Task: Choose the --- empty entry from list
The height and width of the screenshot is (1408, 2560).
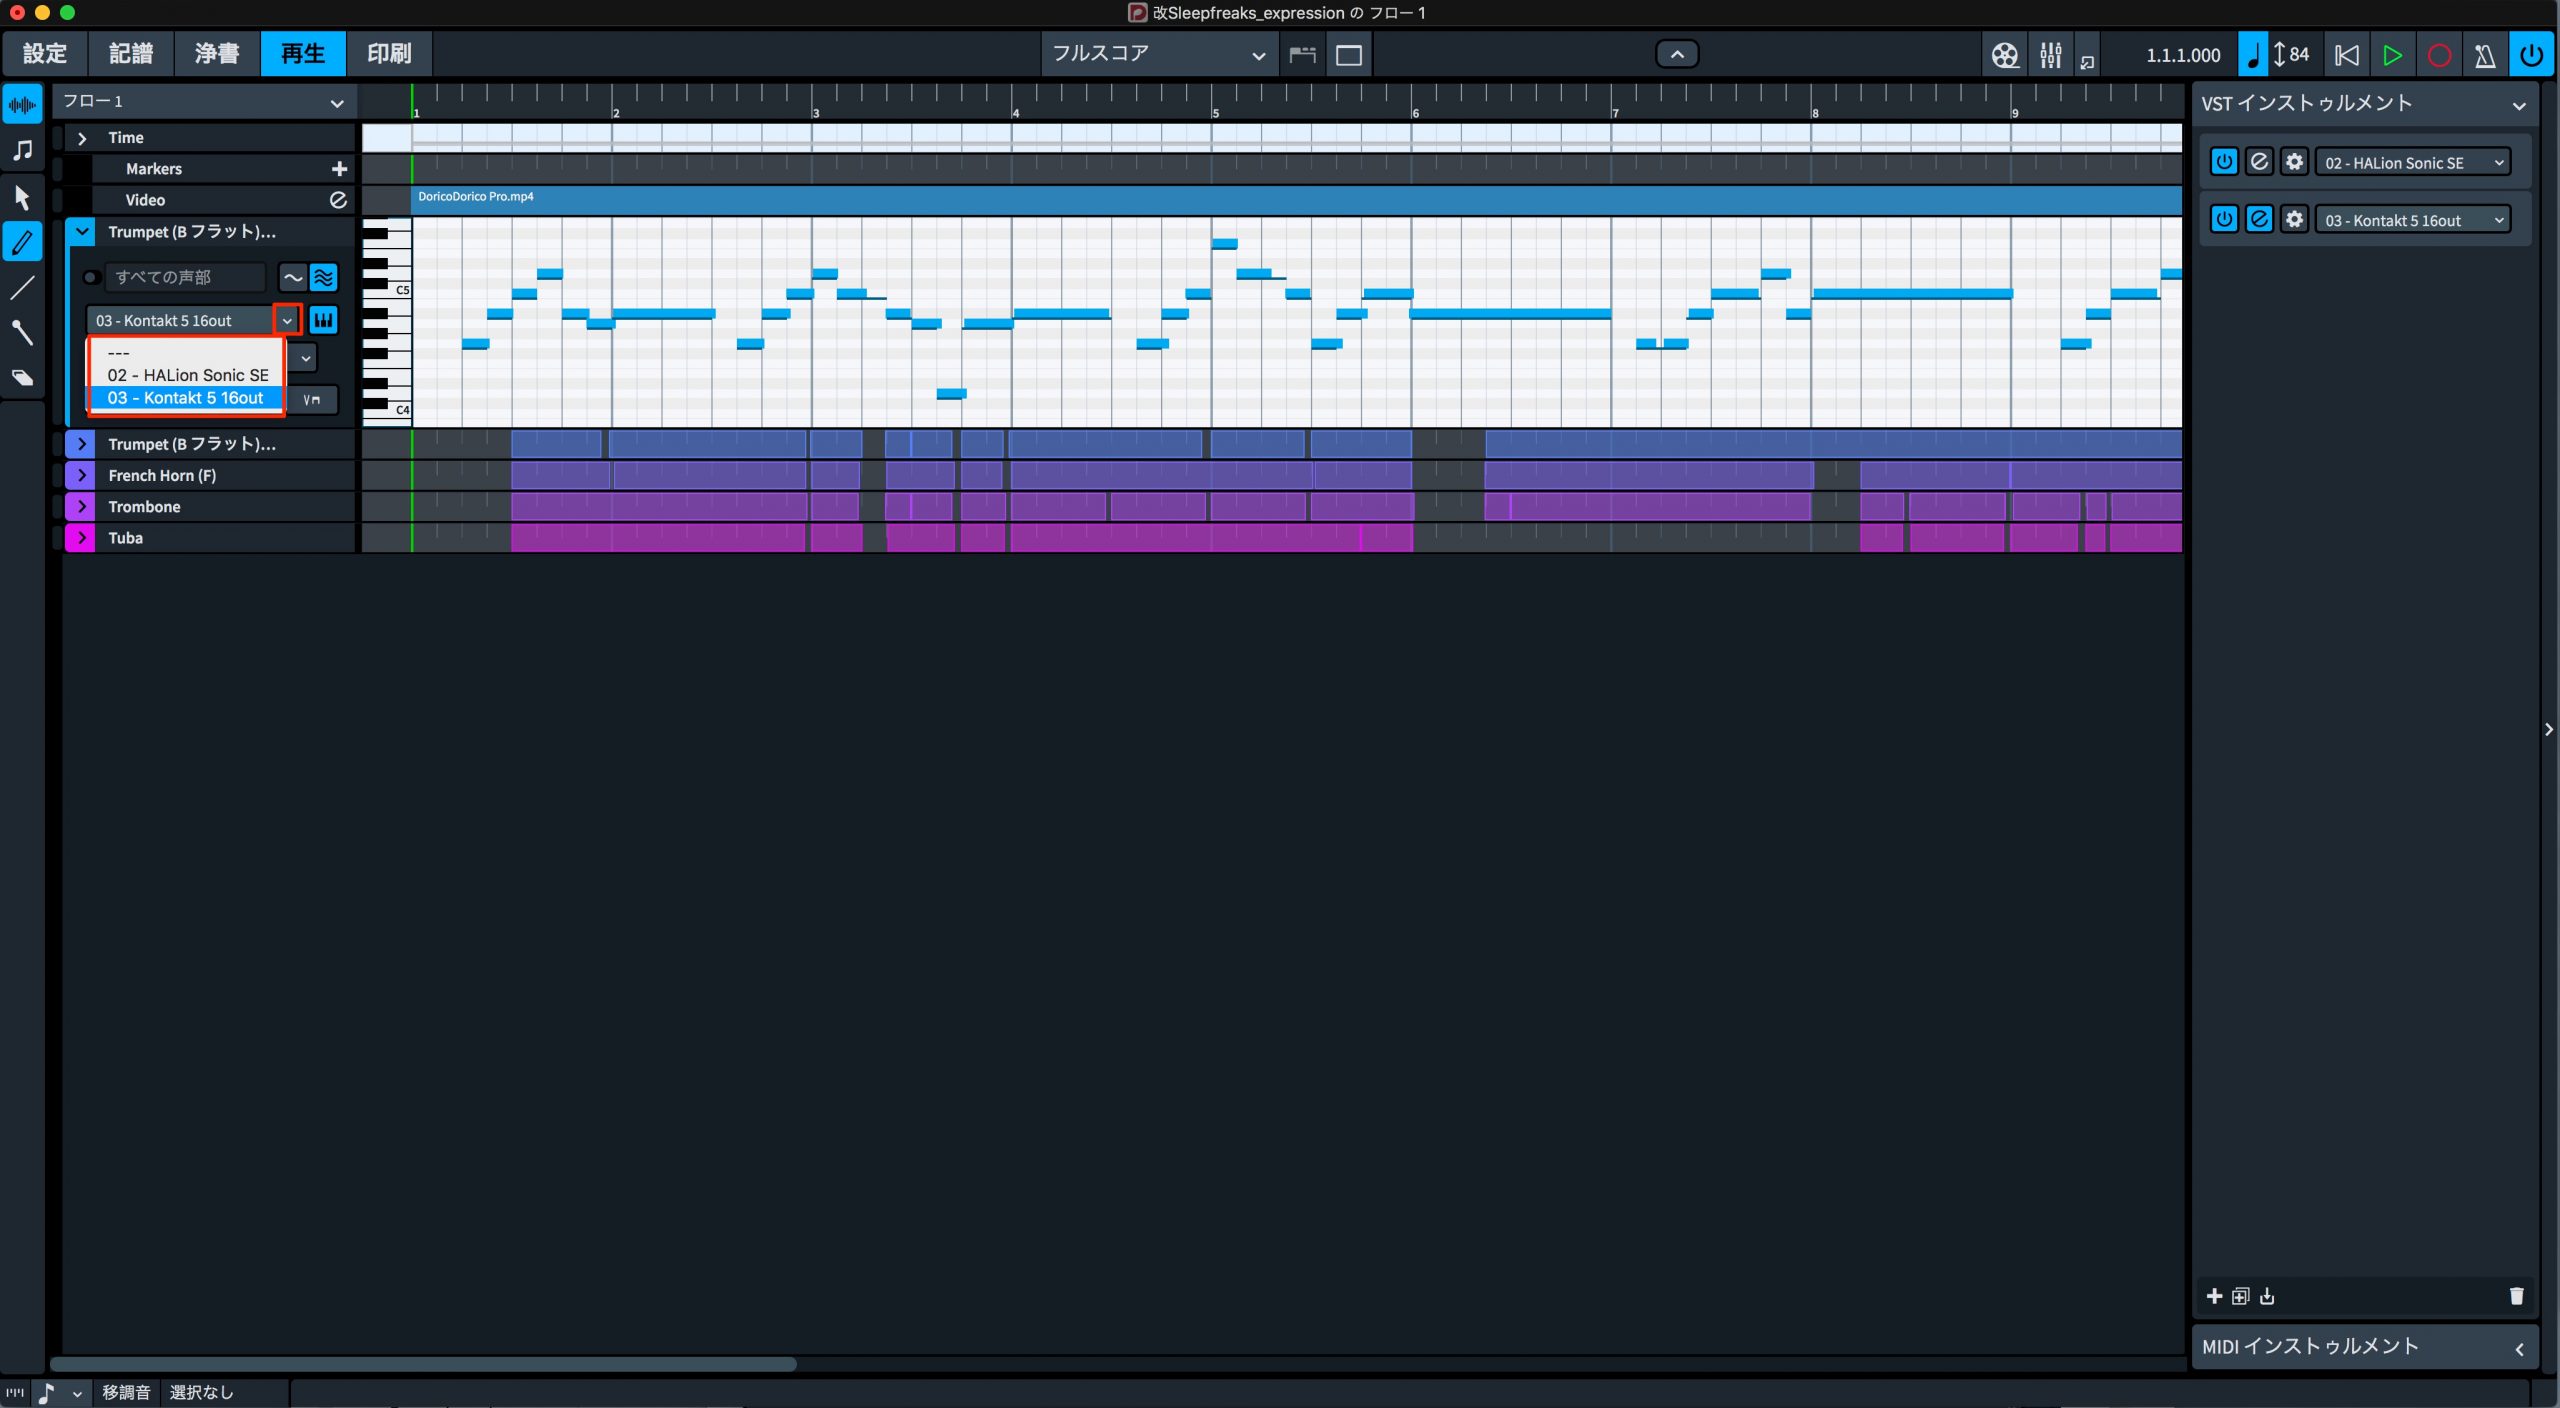Action: [x=188, y=353]
